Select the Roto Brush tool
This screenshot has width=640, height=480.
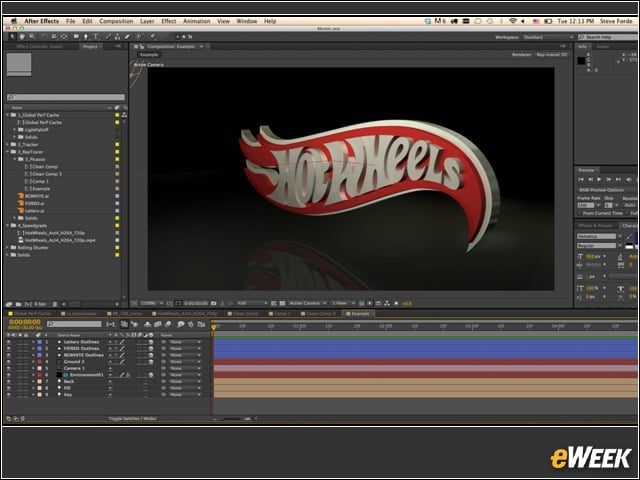click(x=139, y=37)
